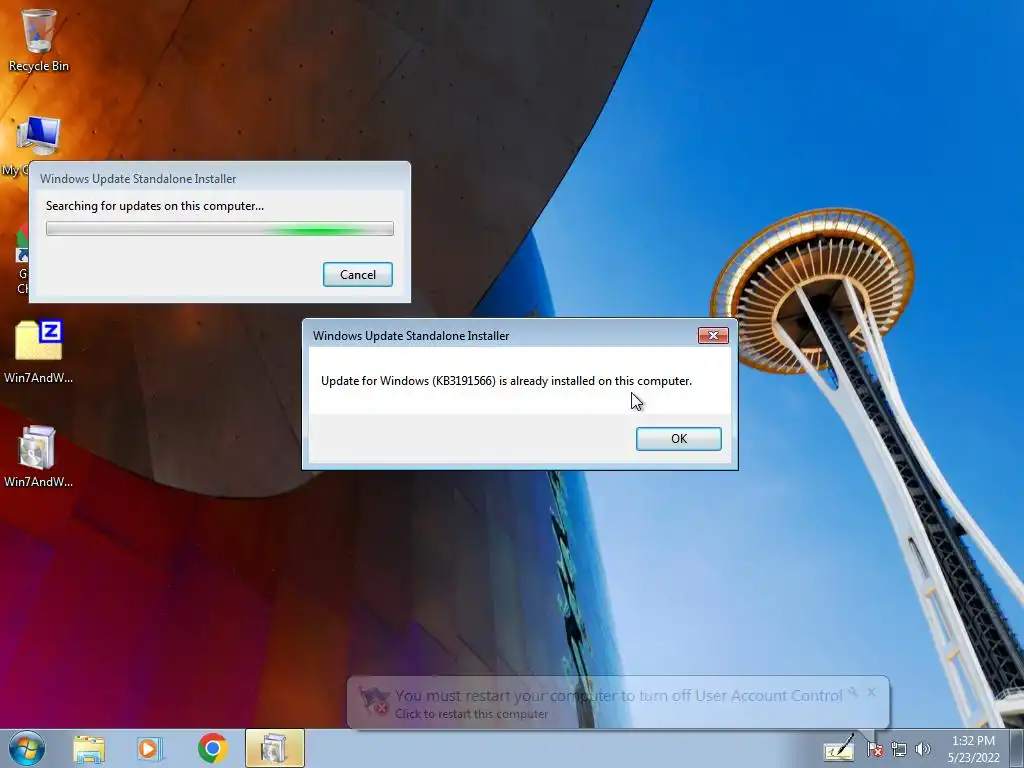The image size is (1024, 768).
Task: Dismiss the User Account Control balloon with X
Action: pos(871,692)
